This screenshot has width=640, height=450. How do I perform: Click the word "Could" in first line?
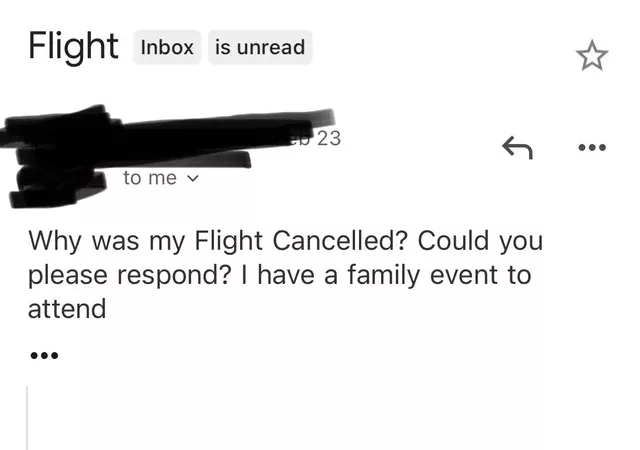point(453,241)
